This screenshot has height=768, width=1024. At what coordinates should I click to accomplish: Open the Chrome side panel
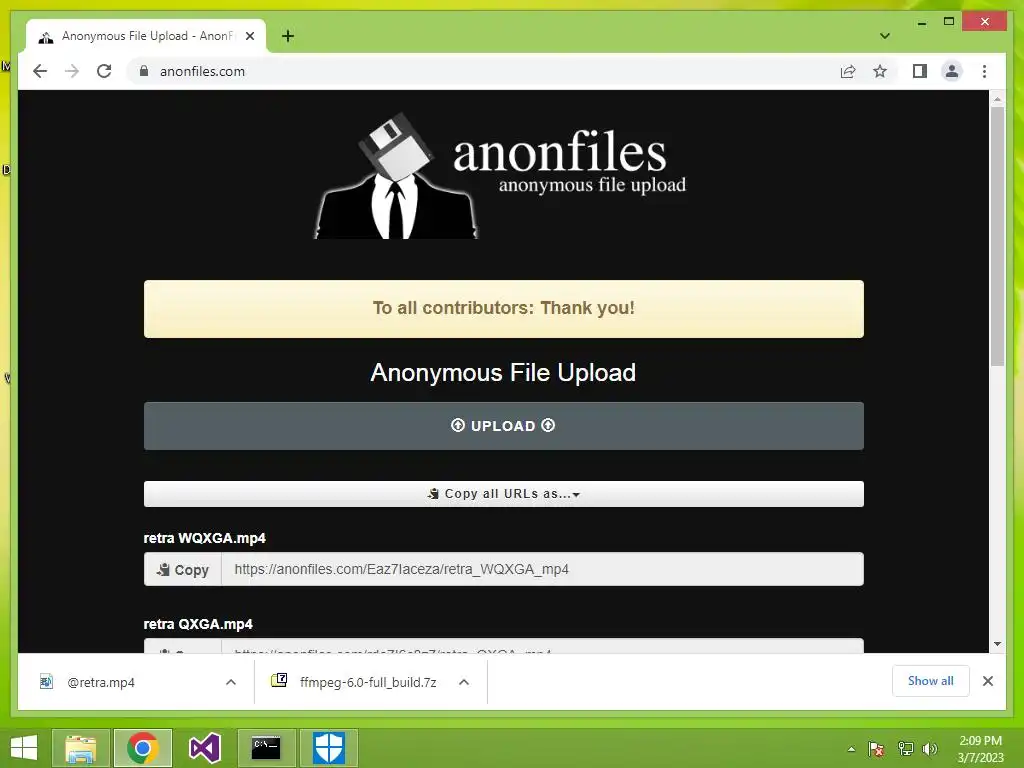point(920,71)
